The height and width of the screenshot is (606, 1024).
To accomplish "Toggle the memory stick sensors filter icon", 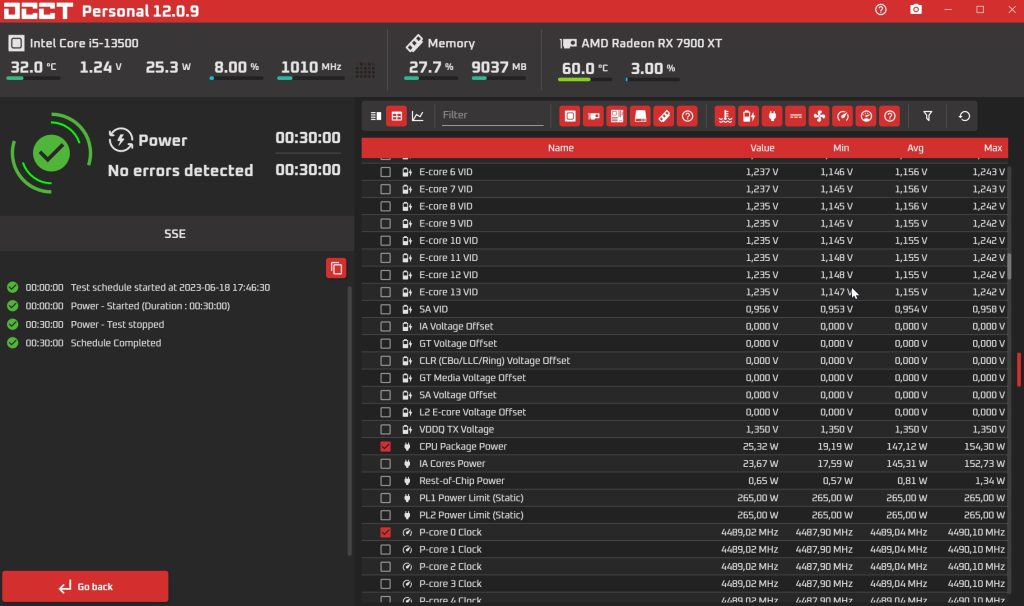I will click(x=664, y=116).
